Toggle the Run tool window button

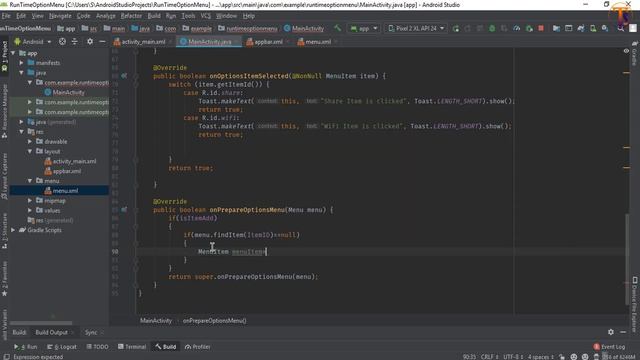click(x=26, y=347)
